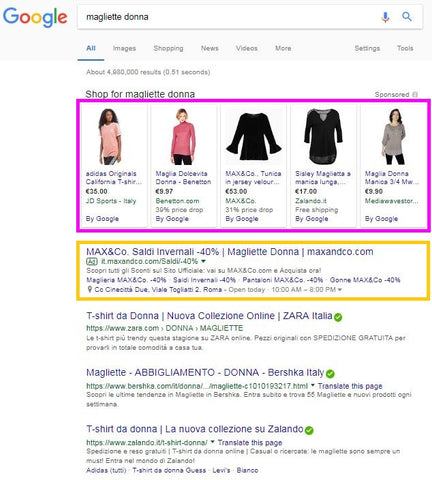Open grey Maglia Donna 3/4 sleeve image
The height and width of the screenshot is (480, 432).
tap(394, 137)
